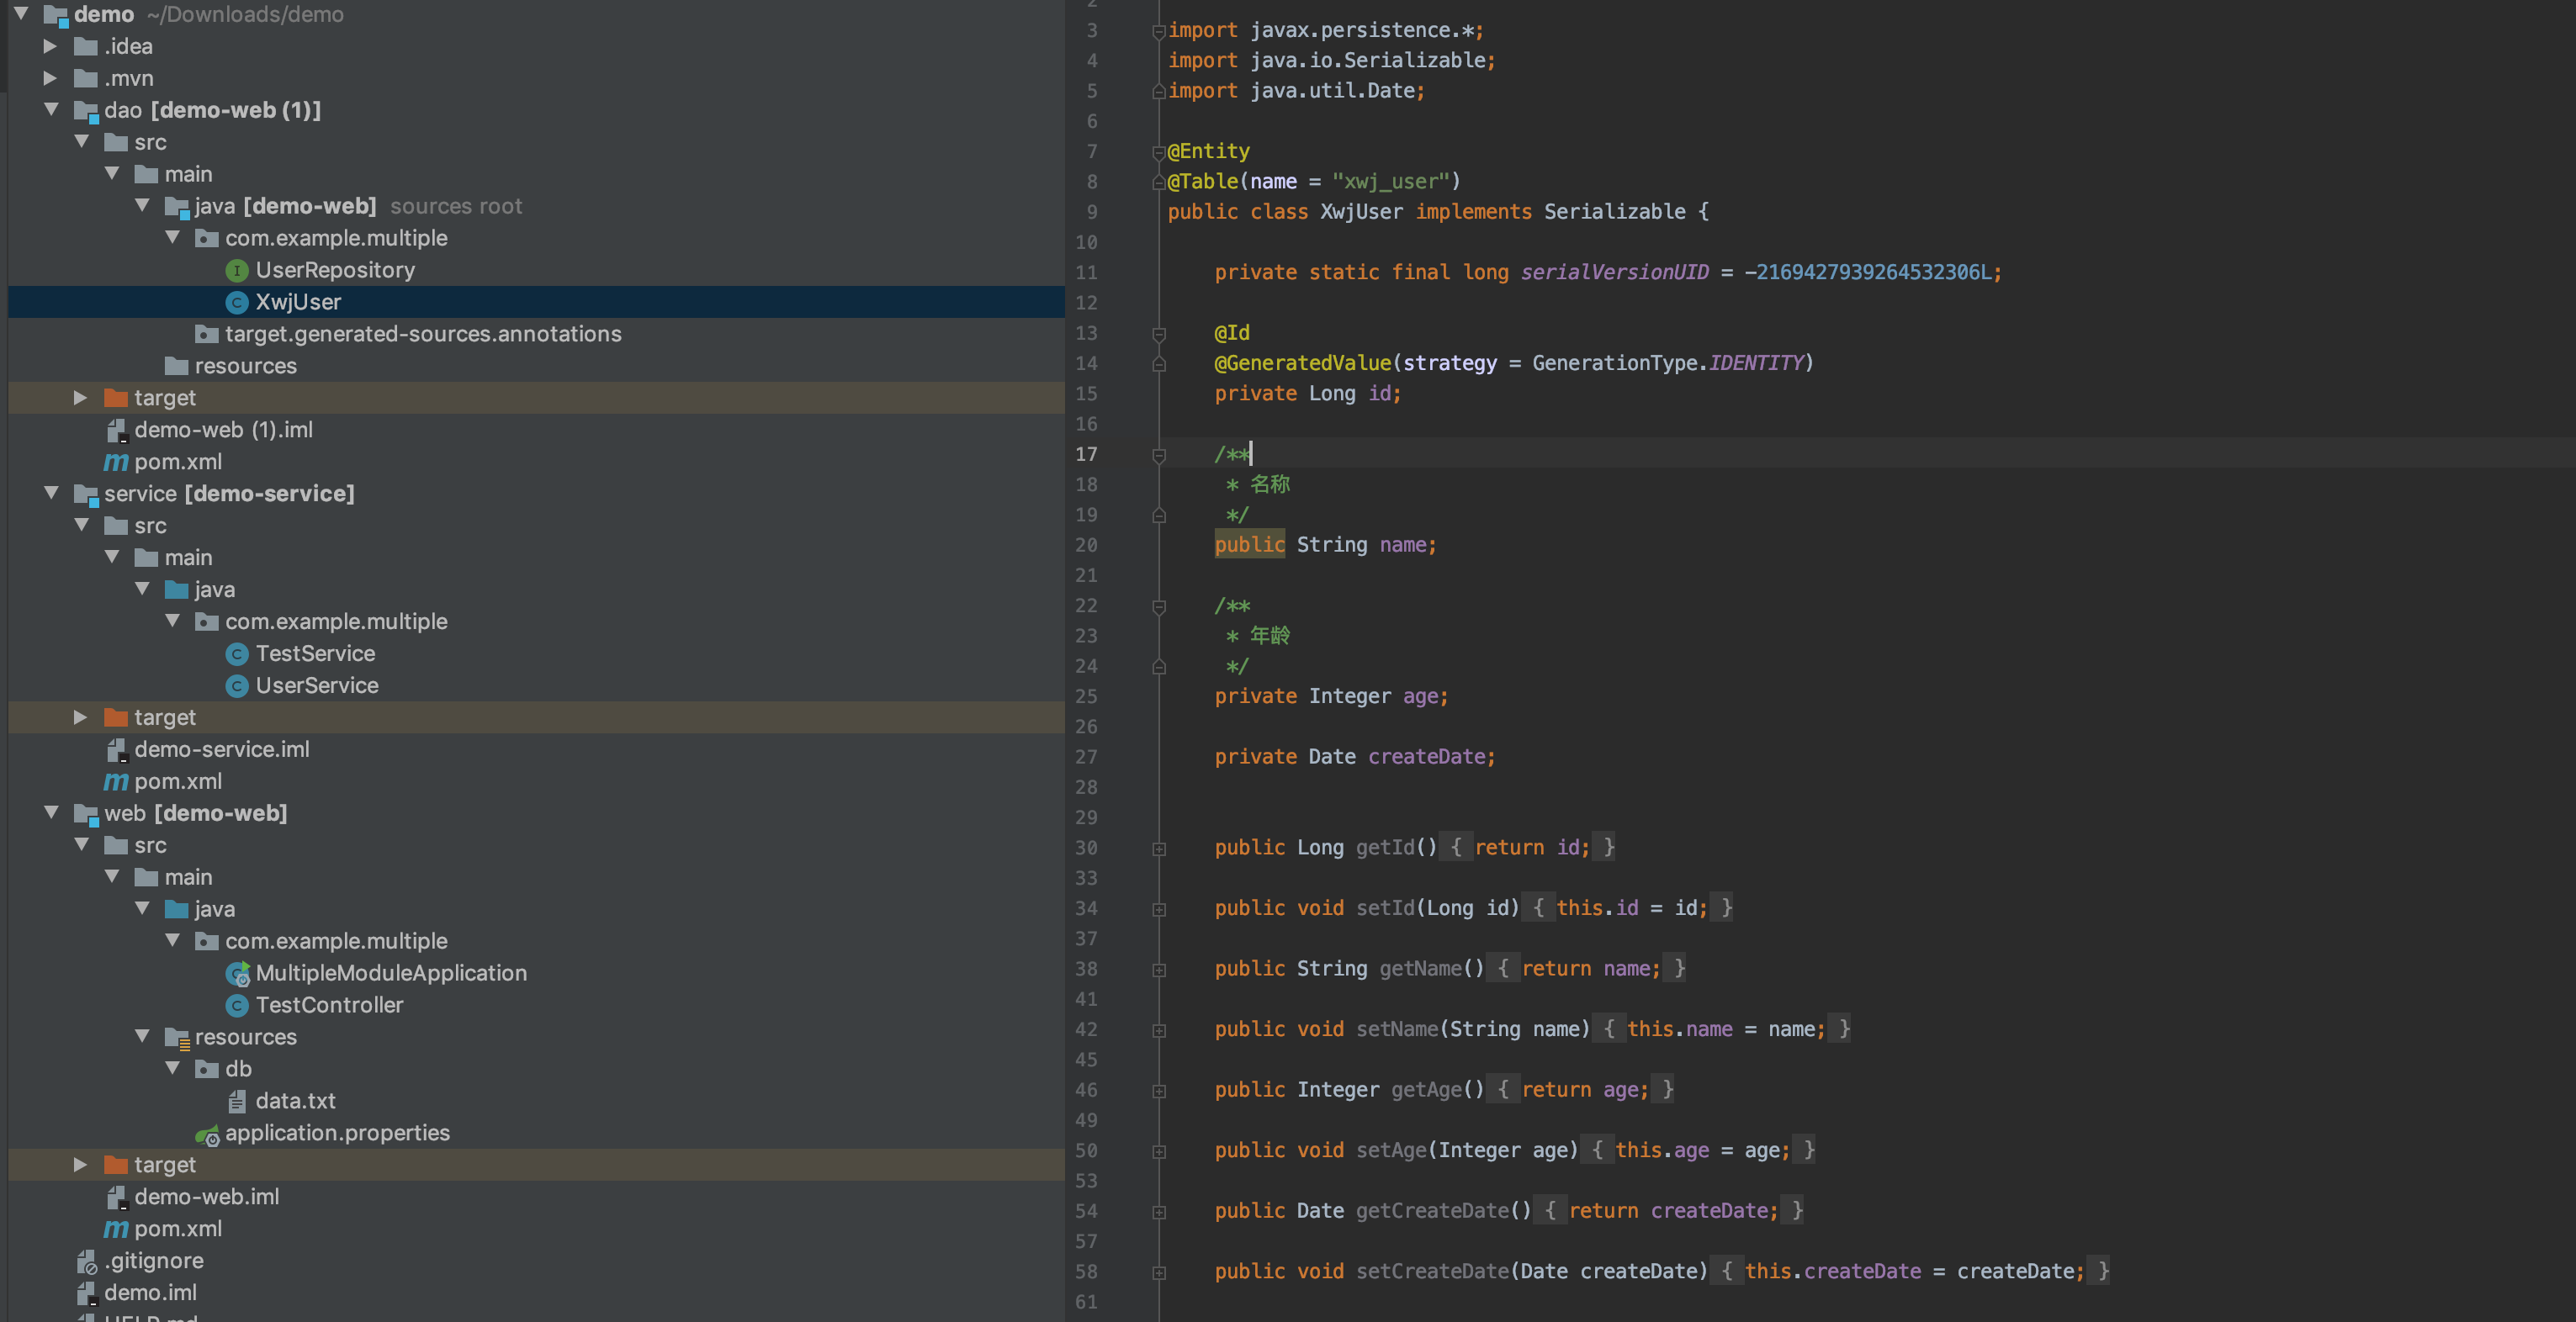Open demo-service.iml file
Screen dimensions: 2576x1322
(221, 749)
